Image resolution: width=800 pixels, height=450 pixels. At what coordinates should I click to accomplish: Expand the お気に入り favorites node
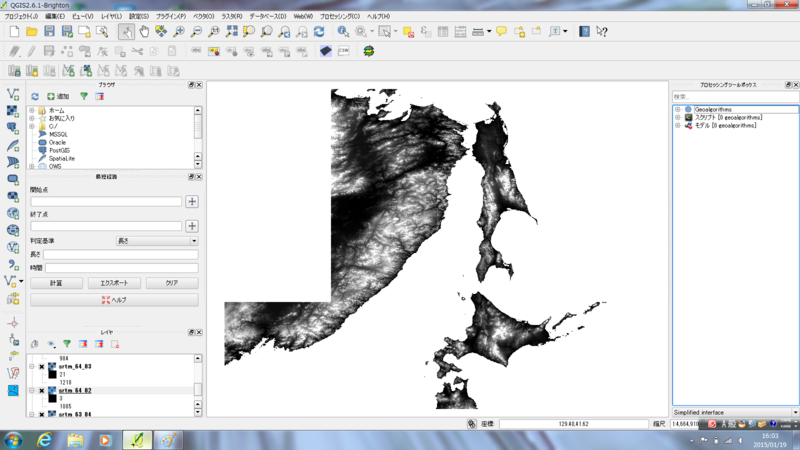32,118
